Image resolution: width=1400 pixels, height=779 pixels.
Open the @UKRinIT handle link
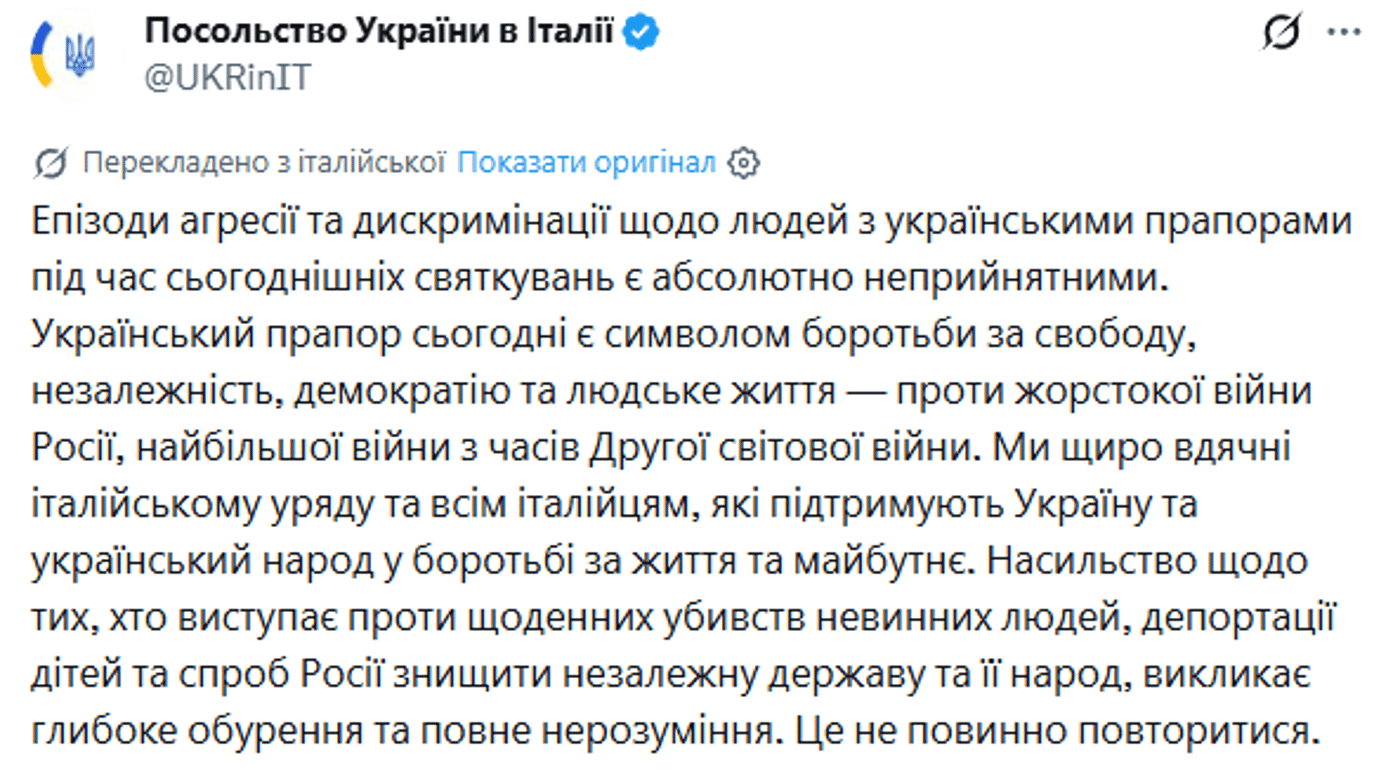227,78
